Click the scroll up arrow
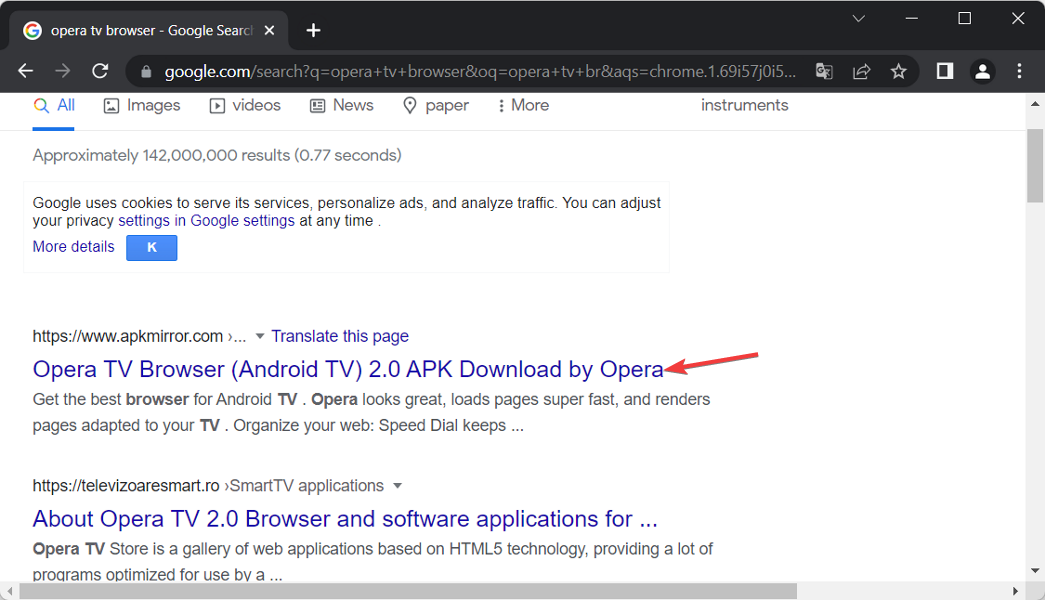Image resolution: width=1045 pixels, height=600 pixels. coord(1035,103)
